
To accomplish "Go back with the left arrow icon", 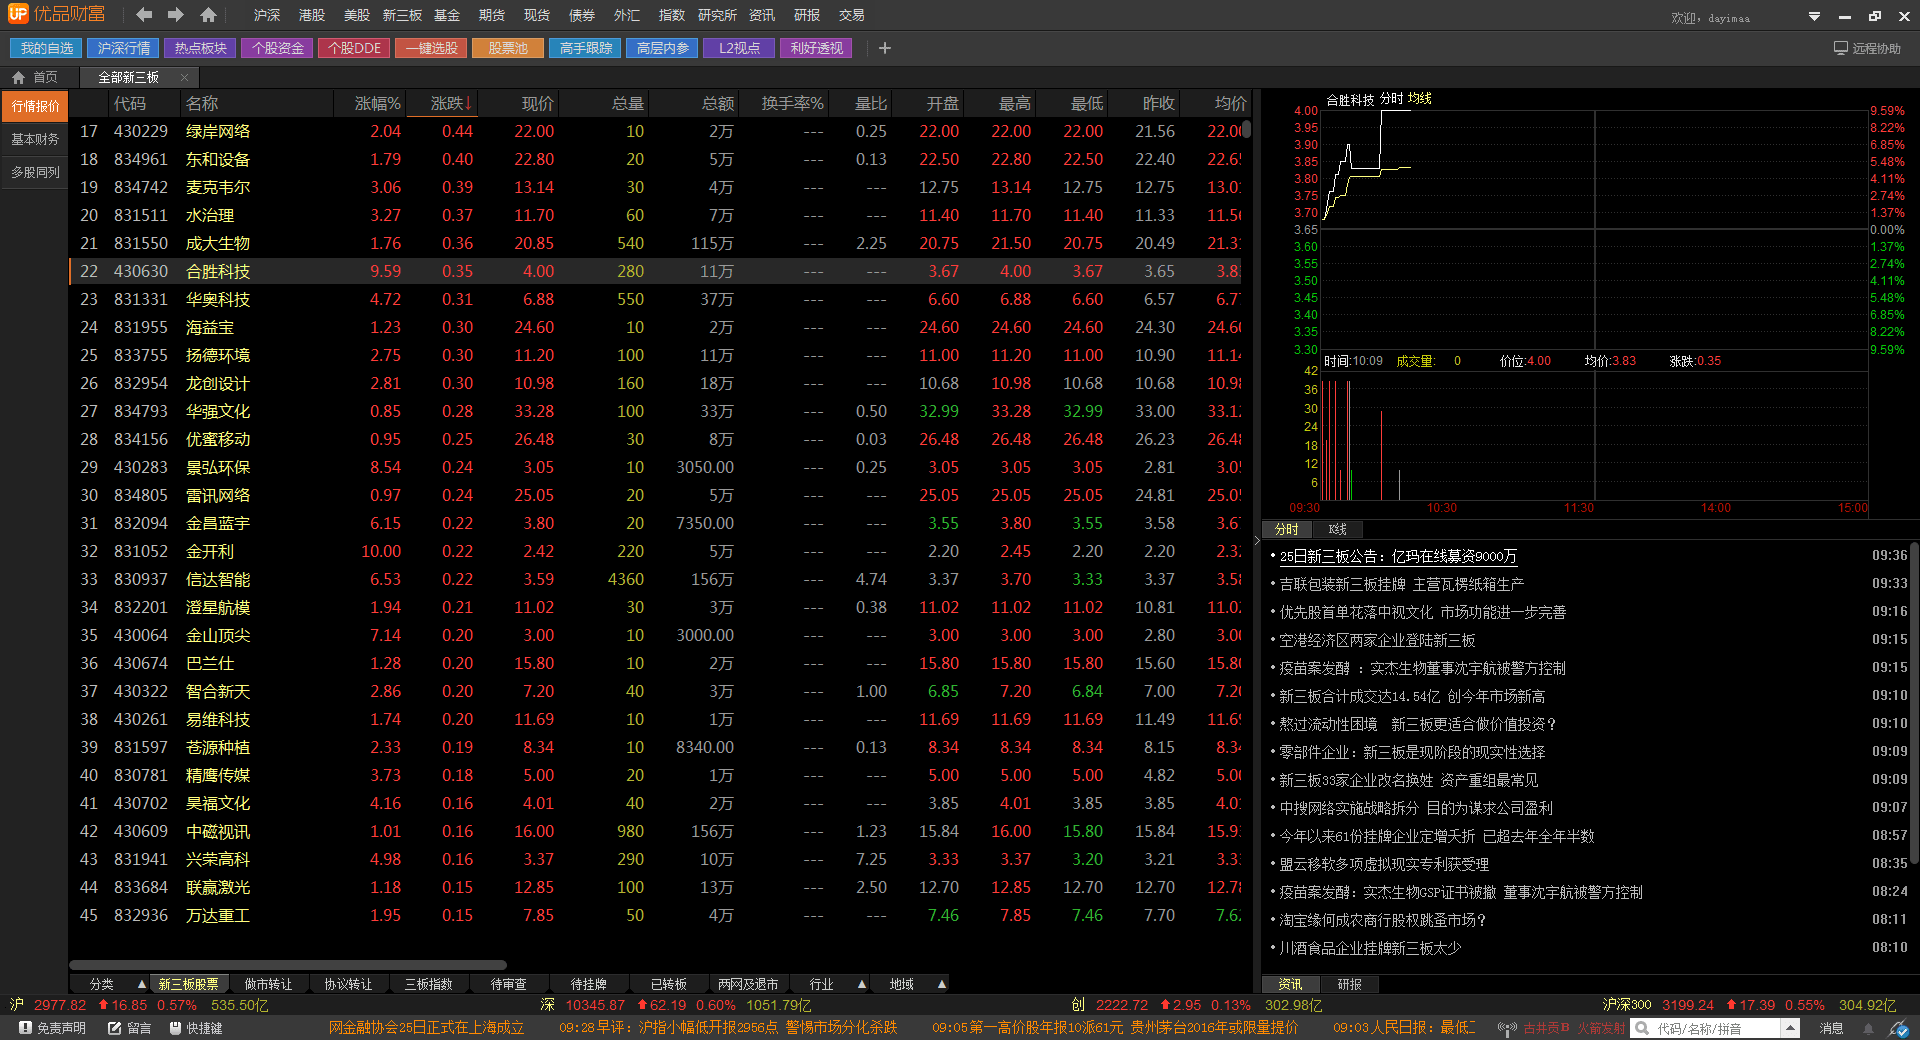I will 144,15.
